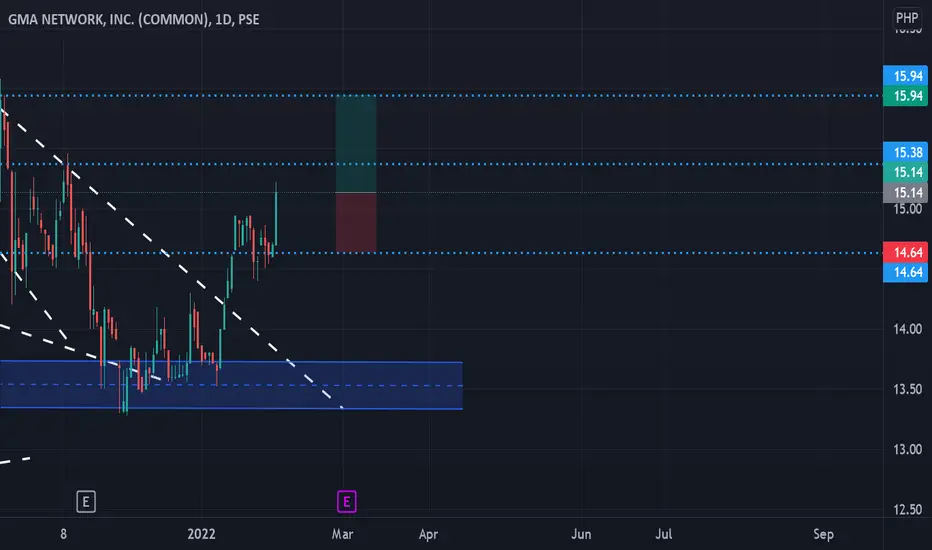
Task: Click the Mar label on time axis
Action: pos(342,534)
